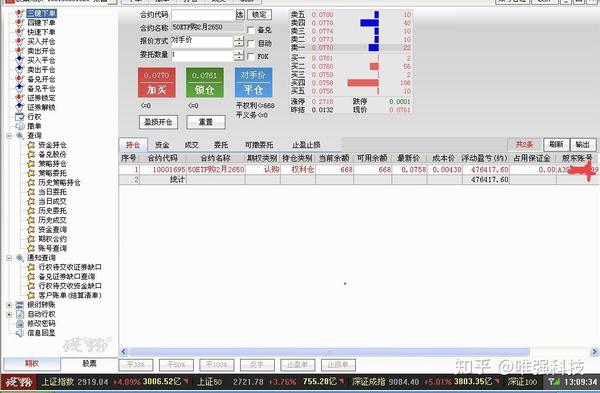Open 历史成交 query
Screen dimensions: 600x393
point(52,220)
